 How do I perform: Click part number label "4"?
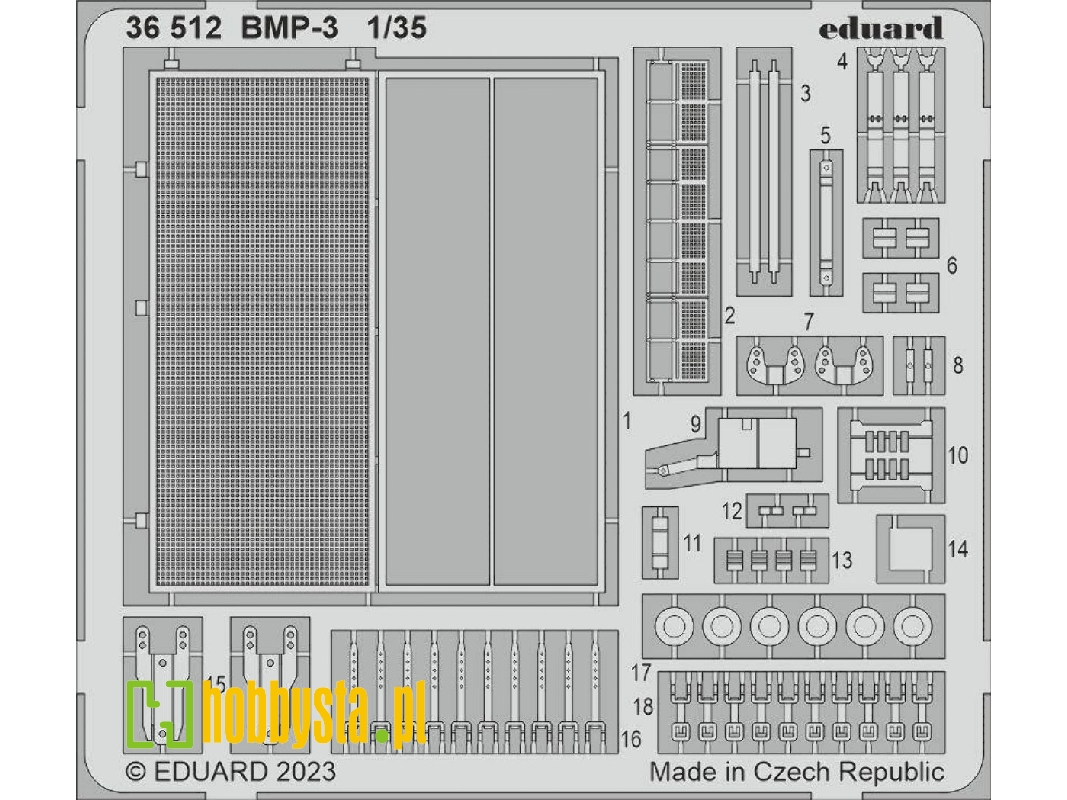coord(843,61)
